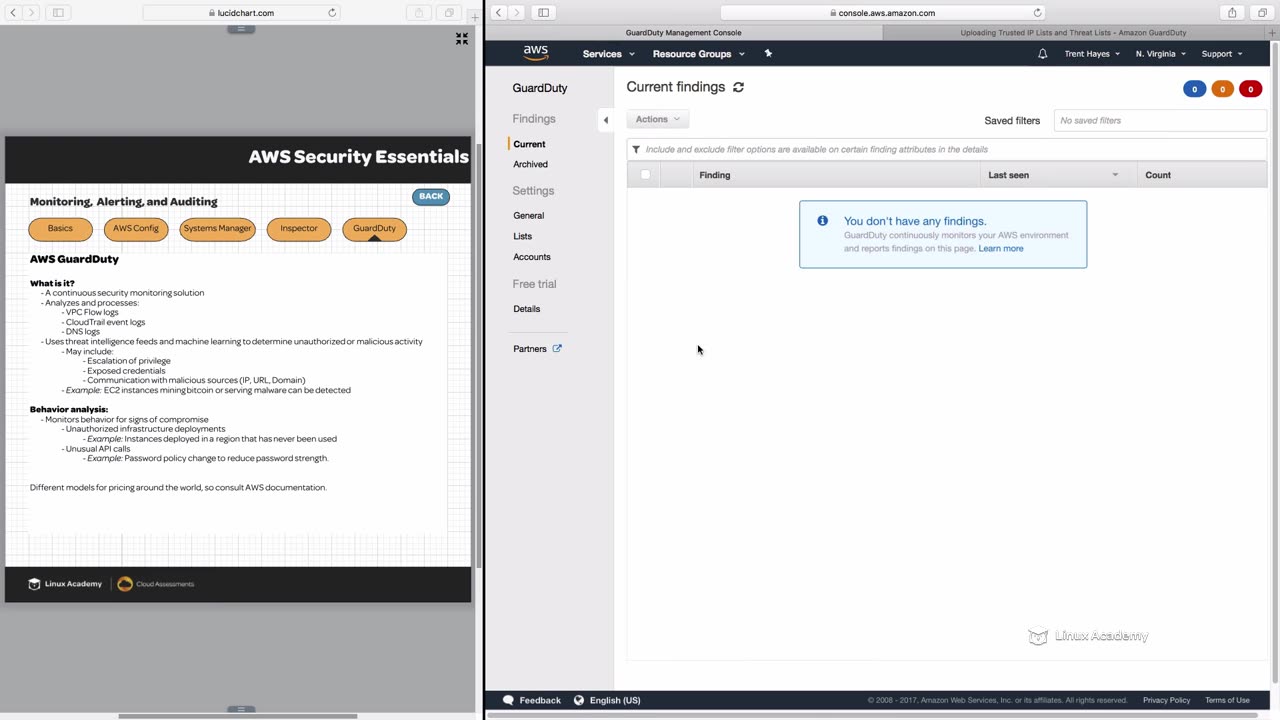Open the Actions dropdown
The height and width of the screenshot is (720, 1280).
(x=658, y=119)
